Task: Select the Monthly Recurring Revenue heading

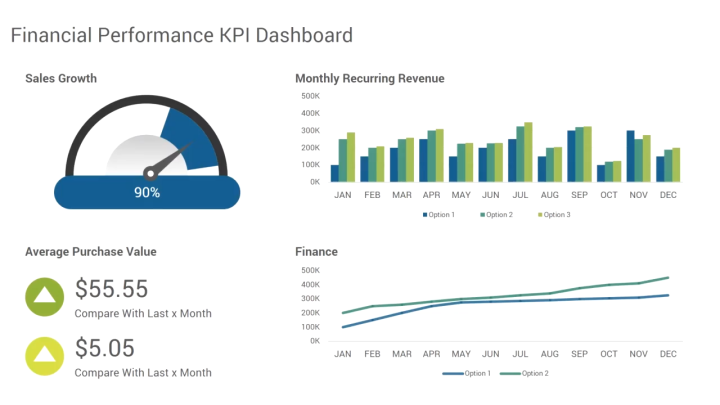Action: tap(370, 79)
